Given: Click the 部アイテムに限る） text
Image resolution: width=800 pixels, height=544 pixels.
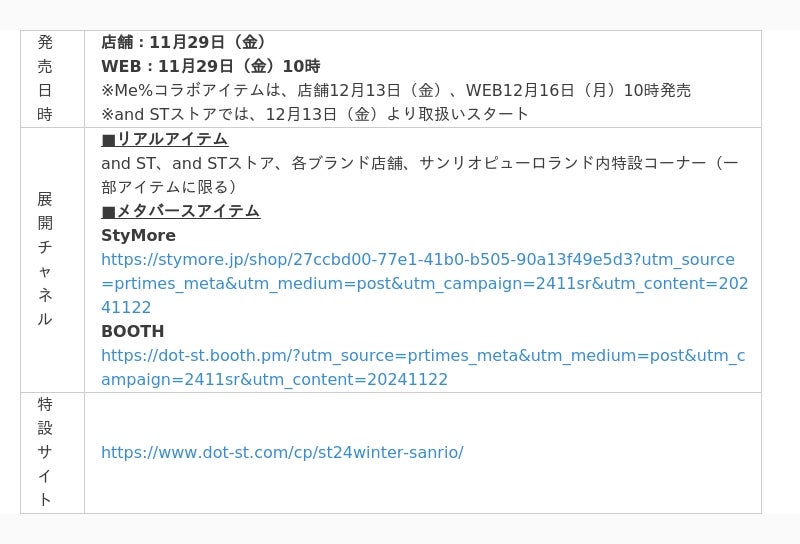Looking at the screenshot, I should point(168,187).
